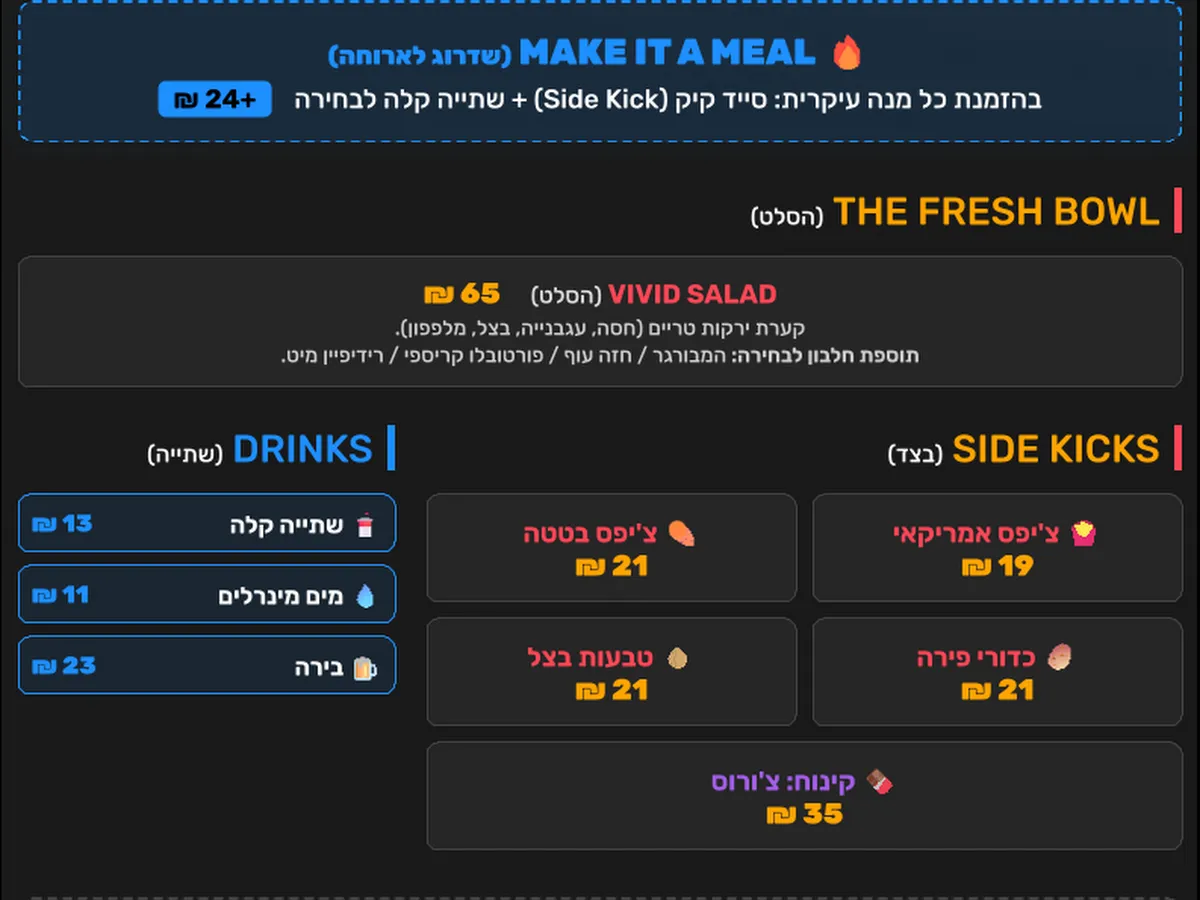Click the onion icon on onion rings card
The image size is (1200, 900).
point(678,658)
